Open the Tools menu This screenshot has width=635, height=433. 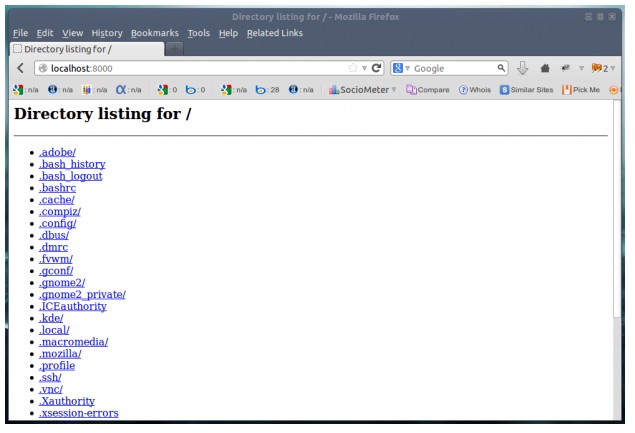pos(198,33)
